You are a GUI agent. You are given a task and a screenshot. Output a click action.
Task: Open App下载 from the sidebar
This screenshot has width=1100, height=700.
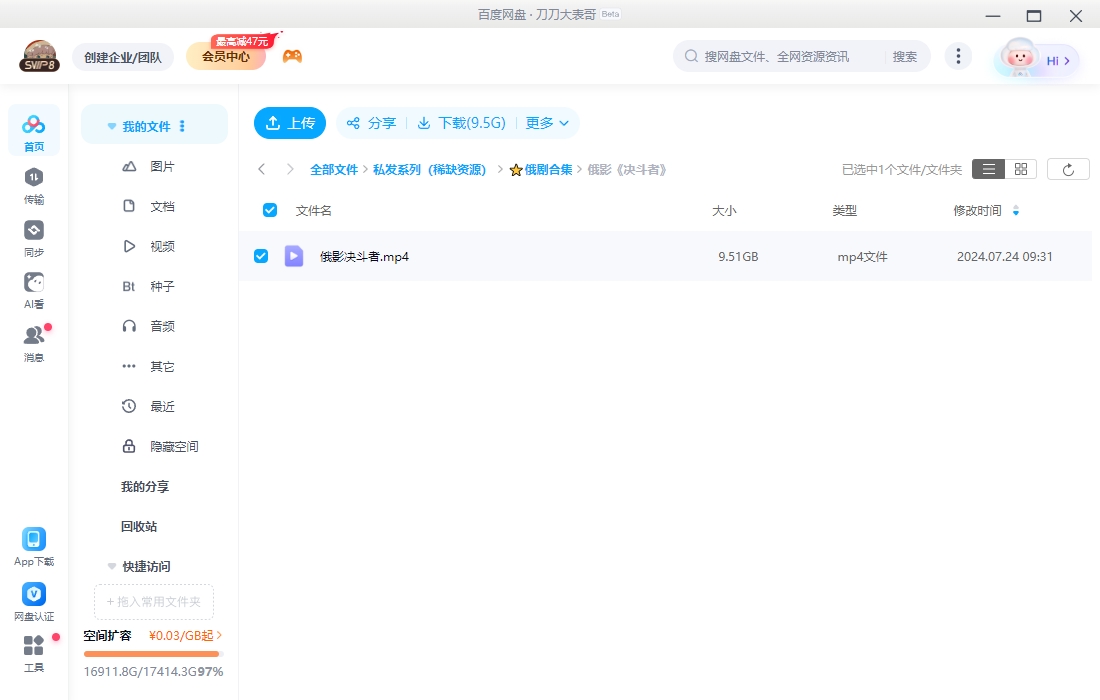[33, 545]
